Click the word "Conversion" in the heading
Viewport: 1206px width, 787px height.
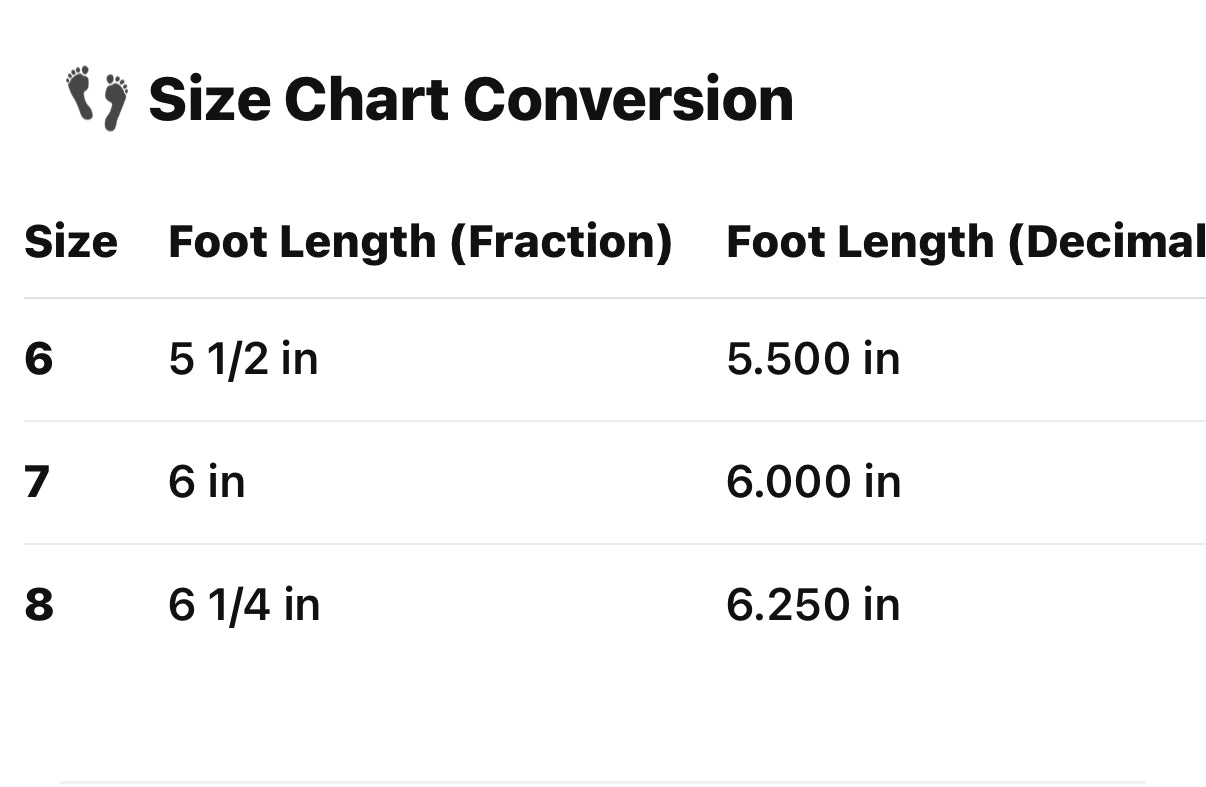(x=628, y=100)
